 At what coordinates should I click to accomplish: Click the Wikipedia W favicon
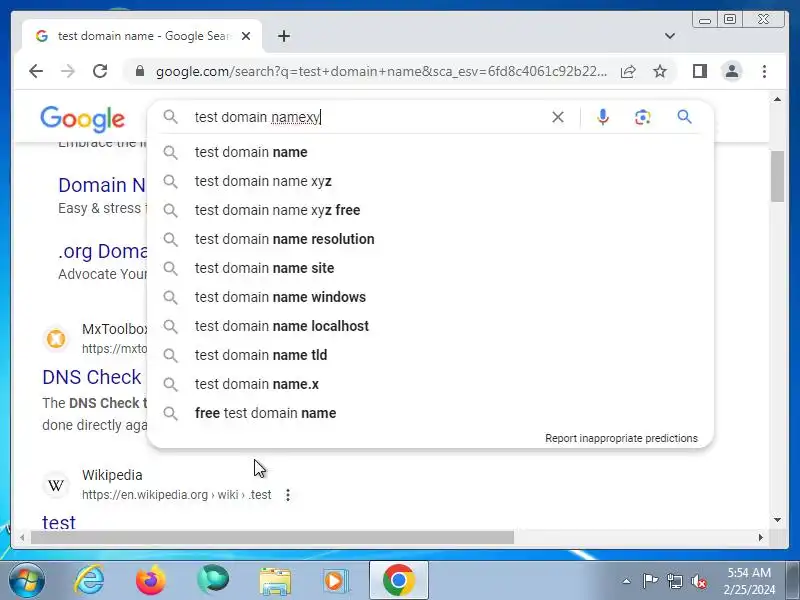tap(56, 485)
